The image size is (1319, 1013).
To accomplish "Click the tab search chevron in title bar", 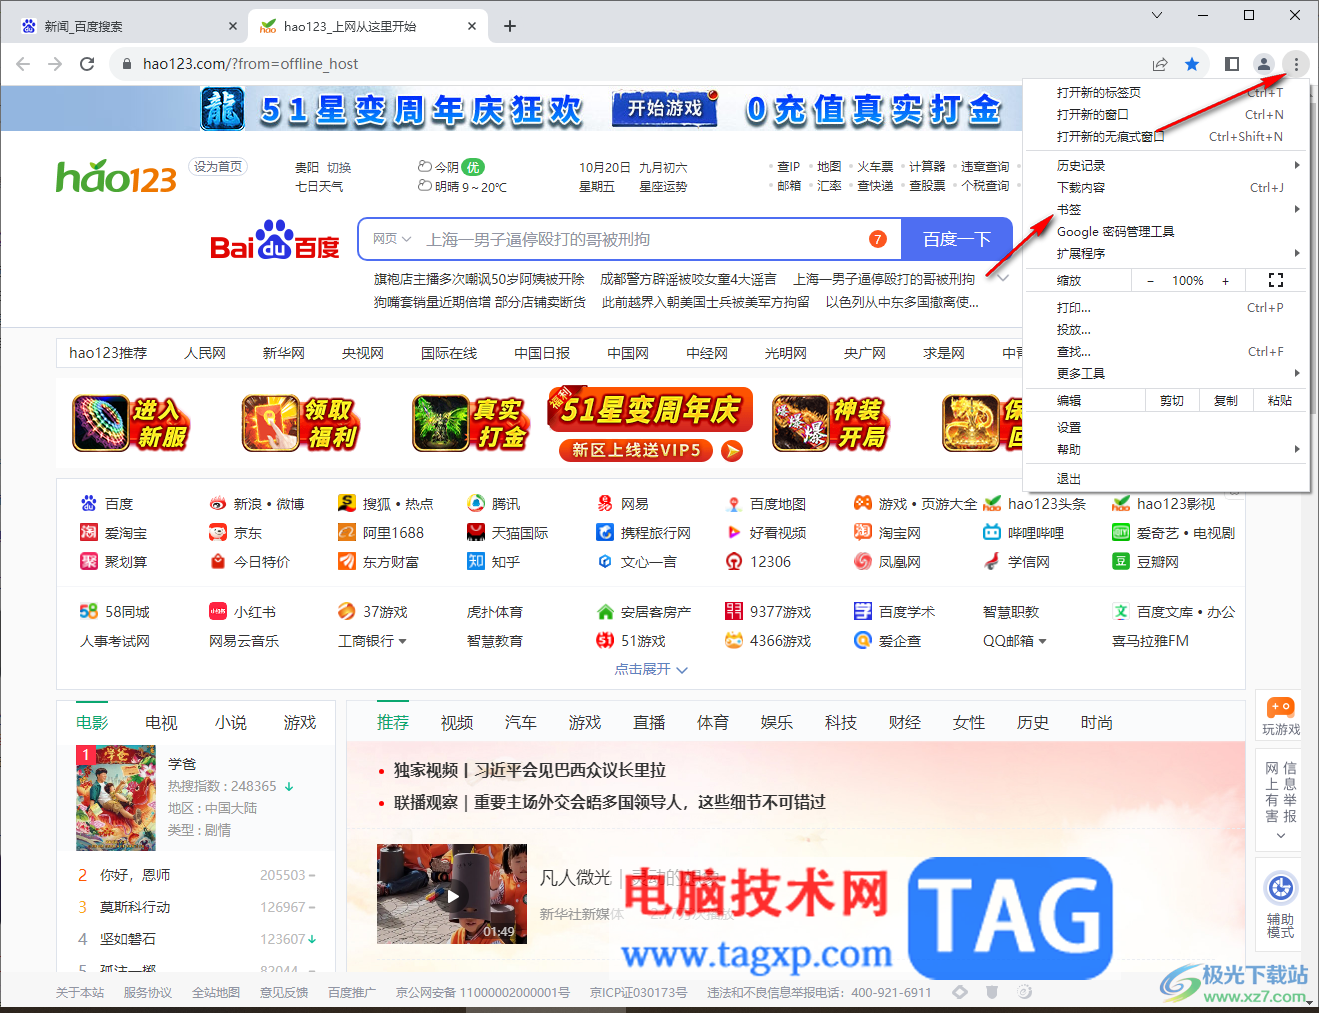I will 1157,15.
